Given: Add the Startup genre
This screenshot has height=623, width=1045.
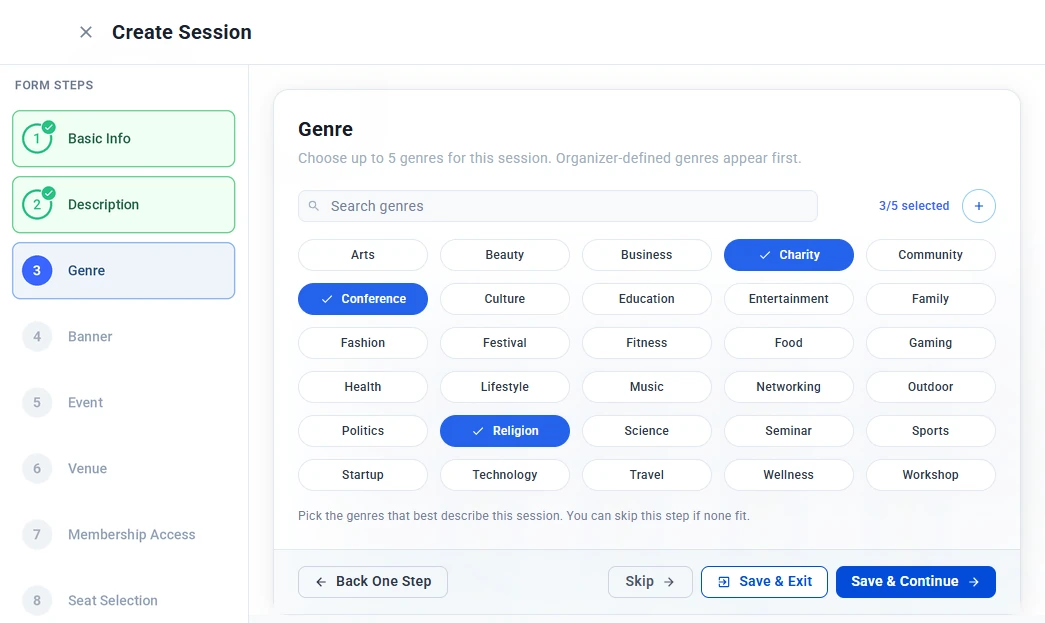Looking at the screenshot, I should [363, 474].
